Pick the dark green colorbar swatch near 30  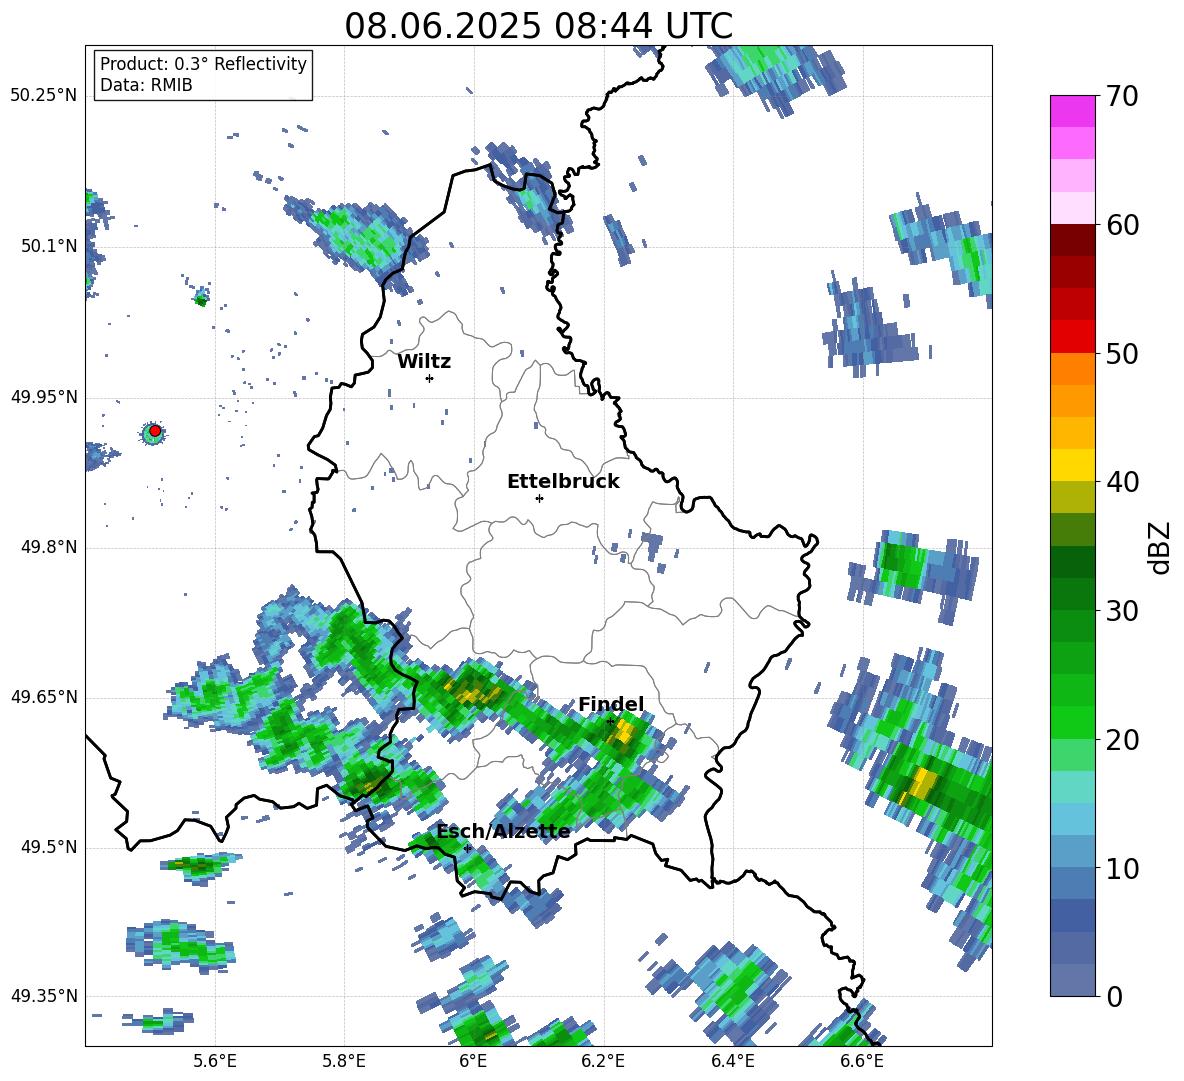1072,594
